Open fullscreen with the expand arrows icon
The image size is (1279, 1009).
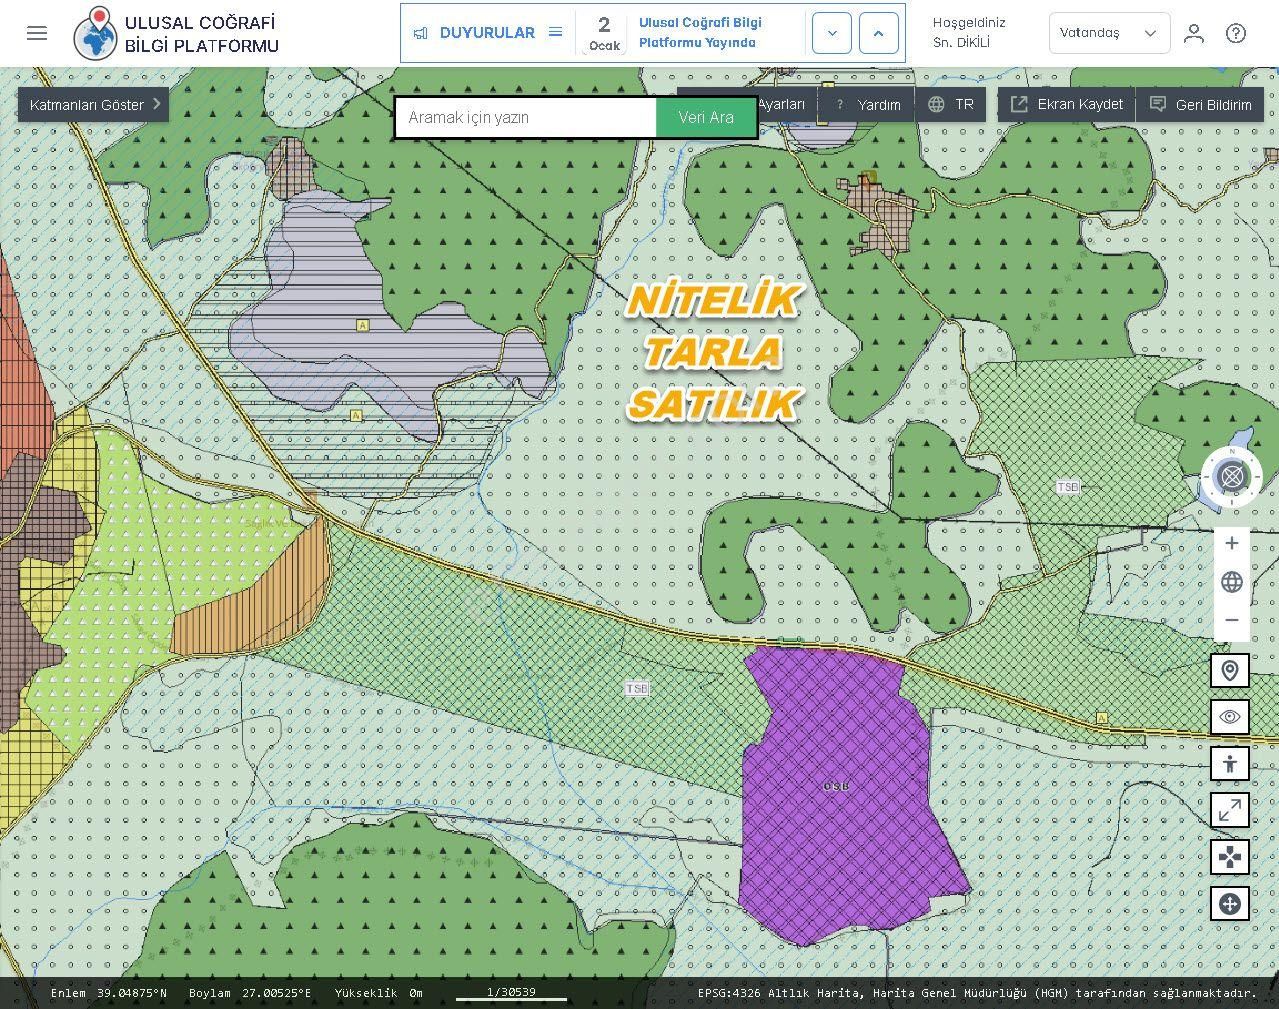tap(1229, 810)
